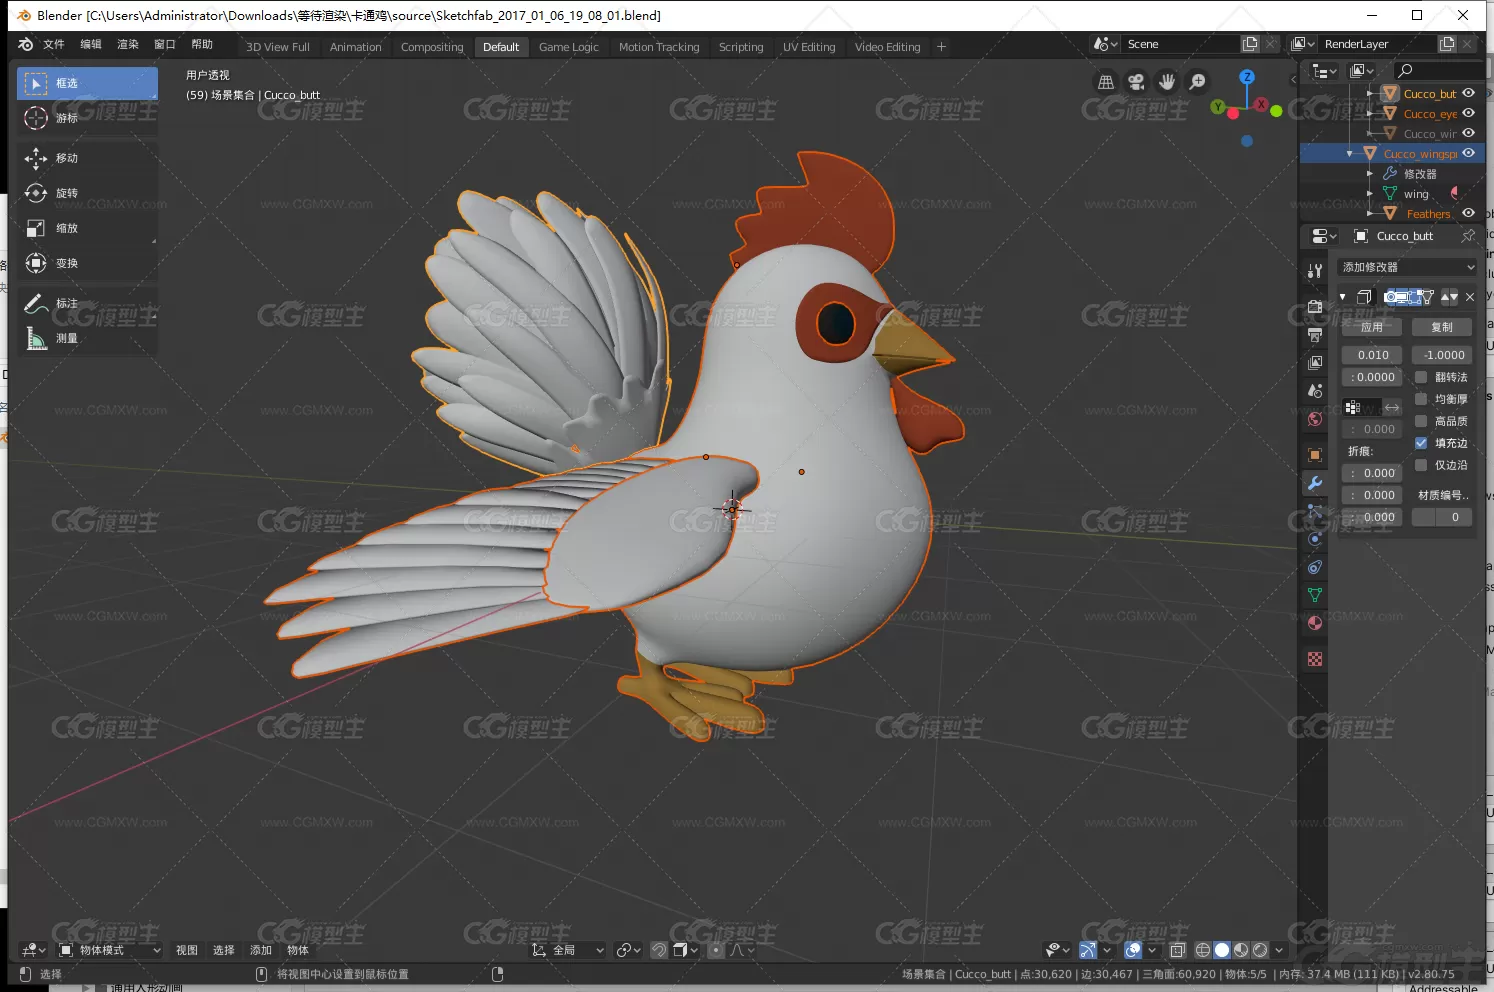Open the 编辑 edit menu
The height and width of the screenshot is (992, 1494).
point(91,44)
